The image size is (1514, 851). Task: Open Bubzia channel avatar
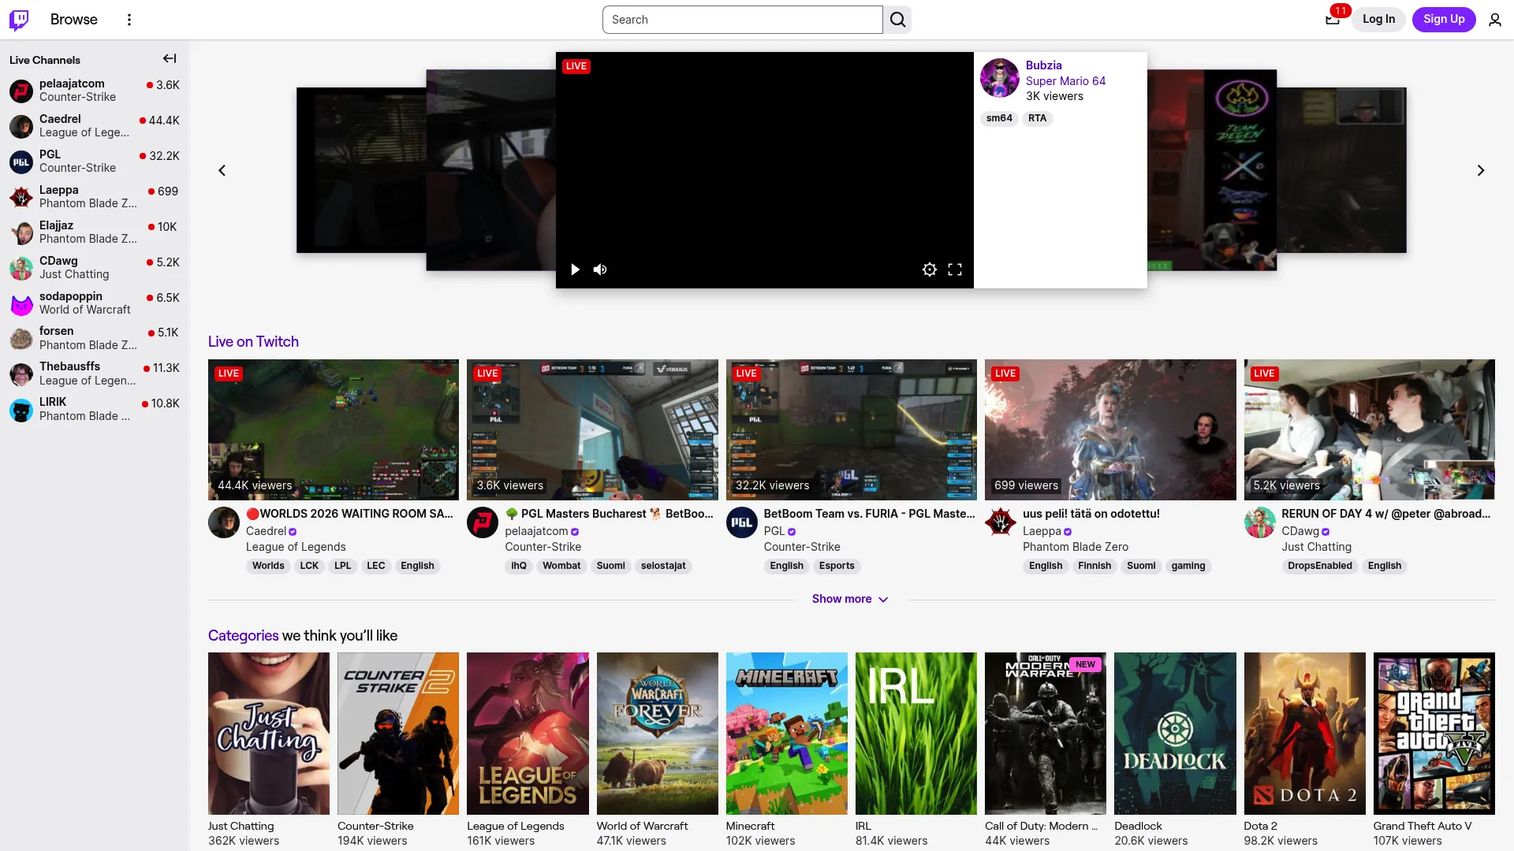click(x=999, y=78)
